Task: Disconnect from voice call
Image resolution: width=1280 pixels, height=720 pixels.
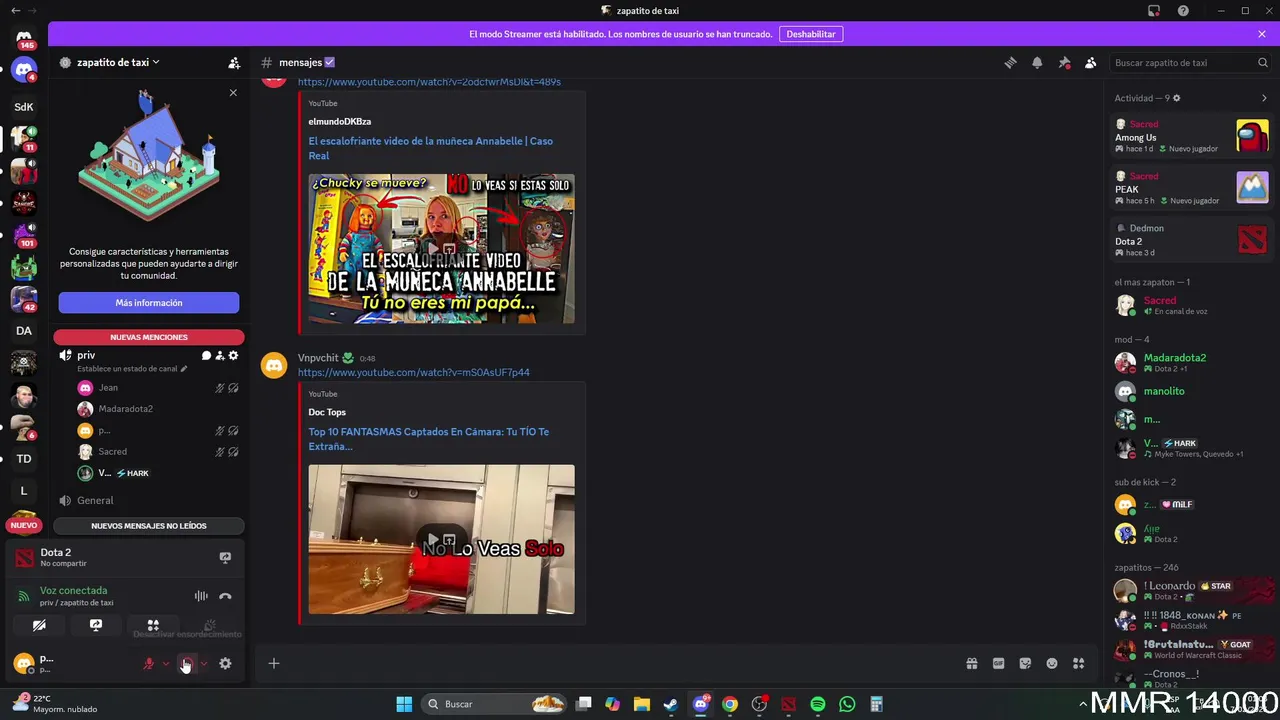Action: pos(225,596)
